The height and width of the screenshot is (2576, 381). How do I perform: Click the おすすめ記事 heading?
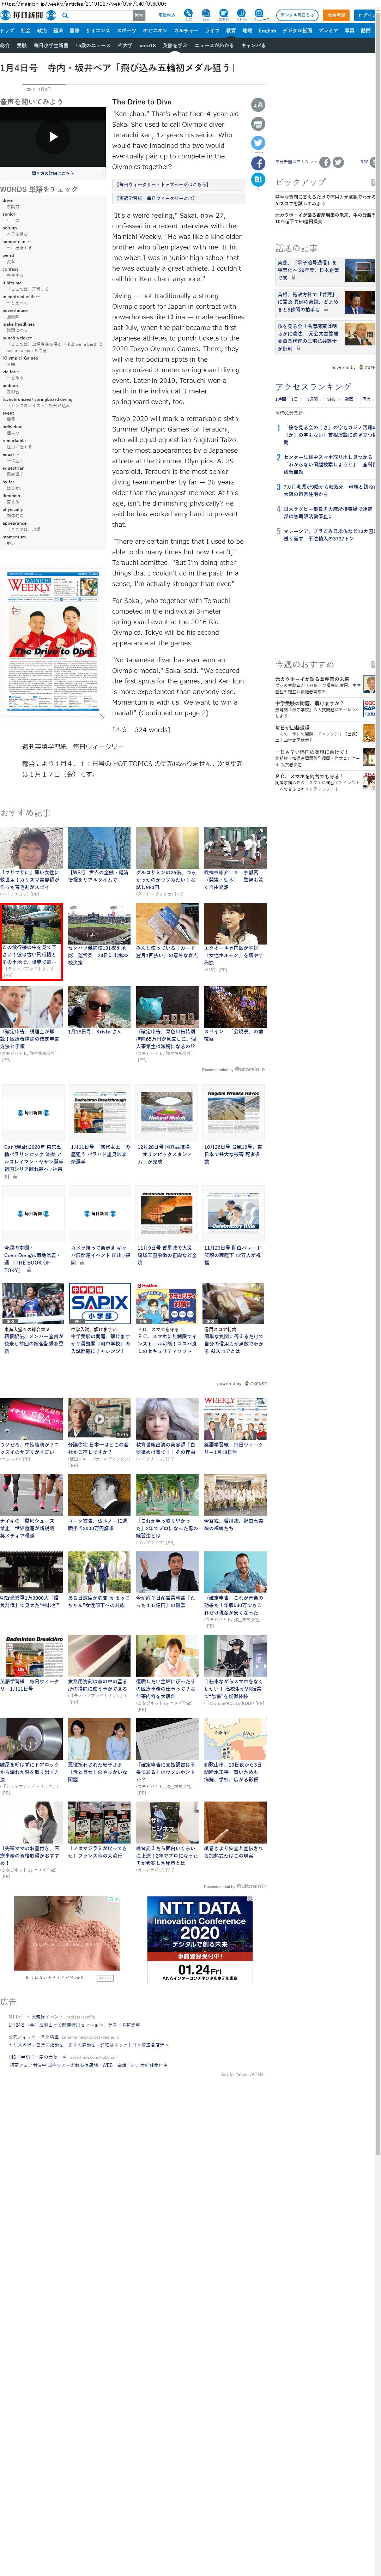[x=25, y=813]
